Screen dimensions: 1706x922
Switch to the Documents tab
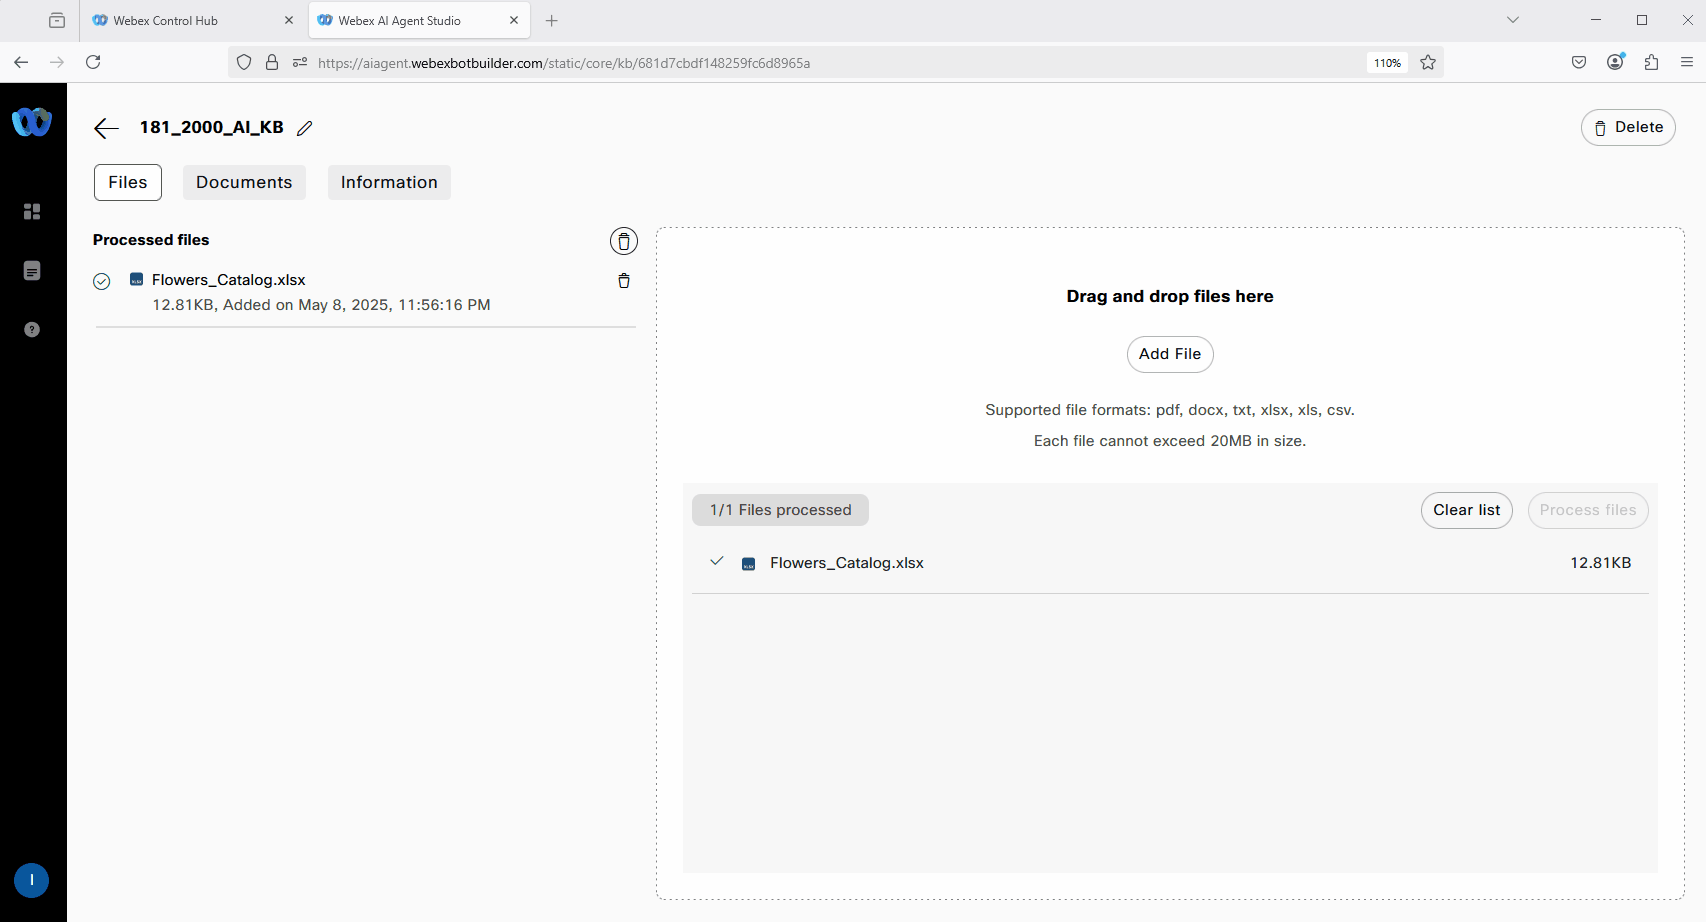click(244, 183)
